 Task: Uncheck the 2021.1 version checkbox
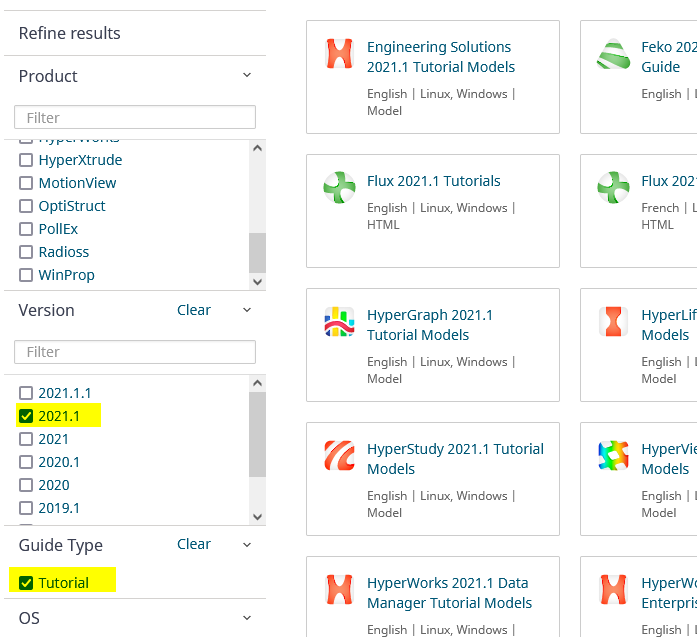[x=26, y=416]
